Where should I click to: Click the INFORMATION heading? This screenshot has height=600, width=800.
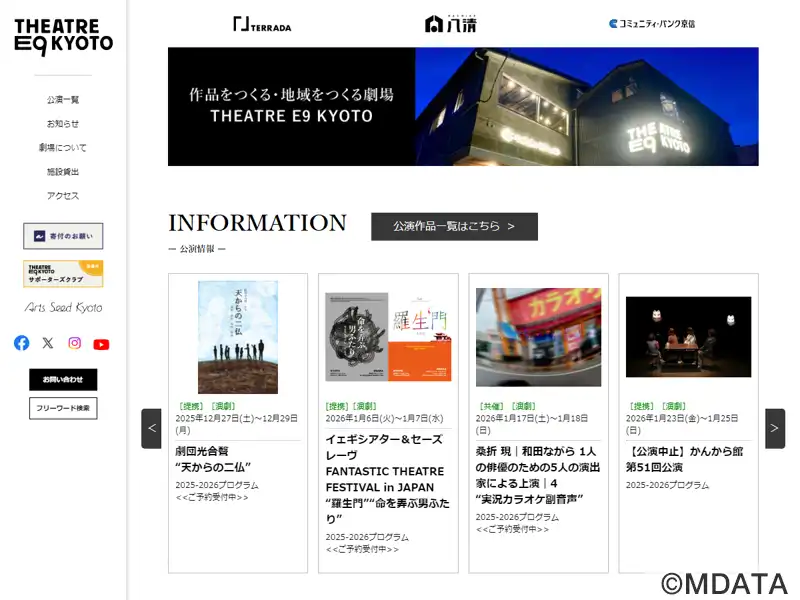pos(258,223)
